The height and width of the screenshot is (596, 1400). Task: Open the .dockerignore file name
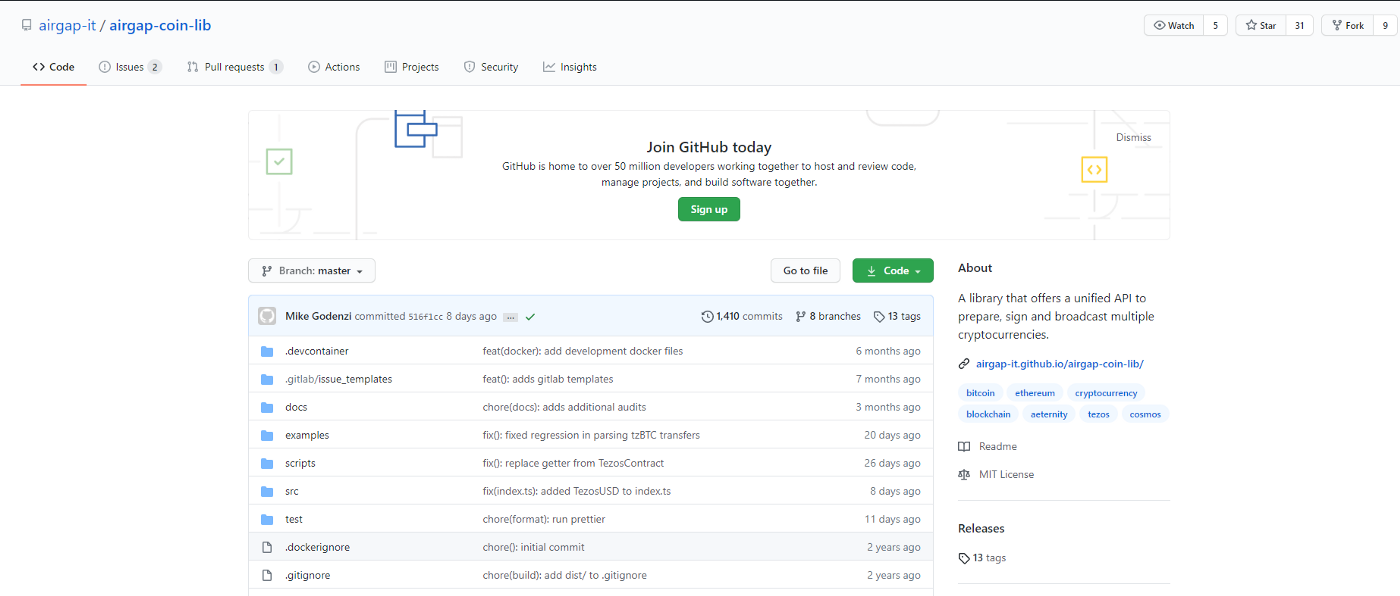(317, 548)
